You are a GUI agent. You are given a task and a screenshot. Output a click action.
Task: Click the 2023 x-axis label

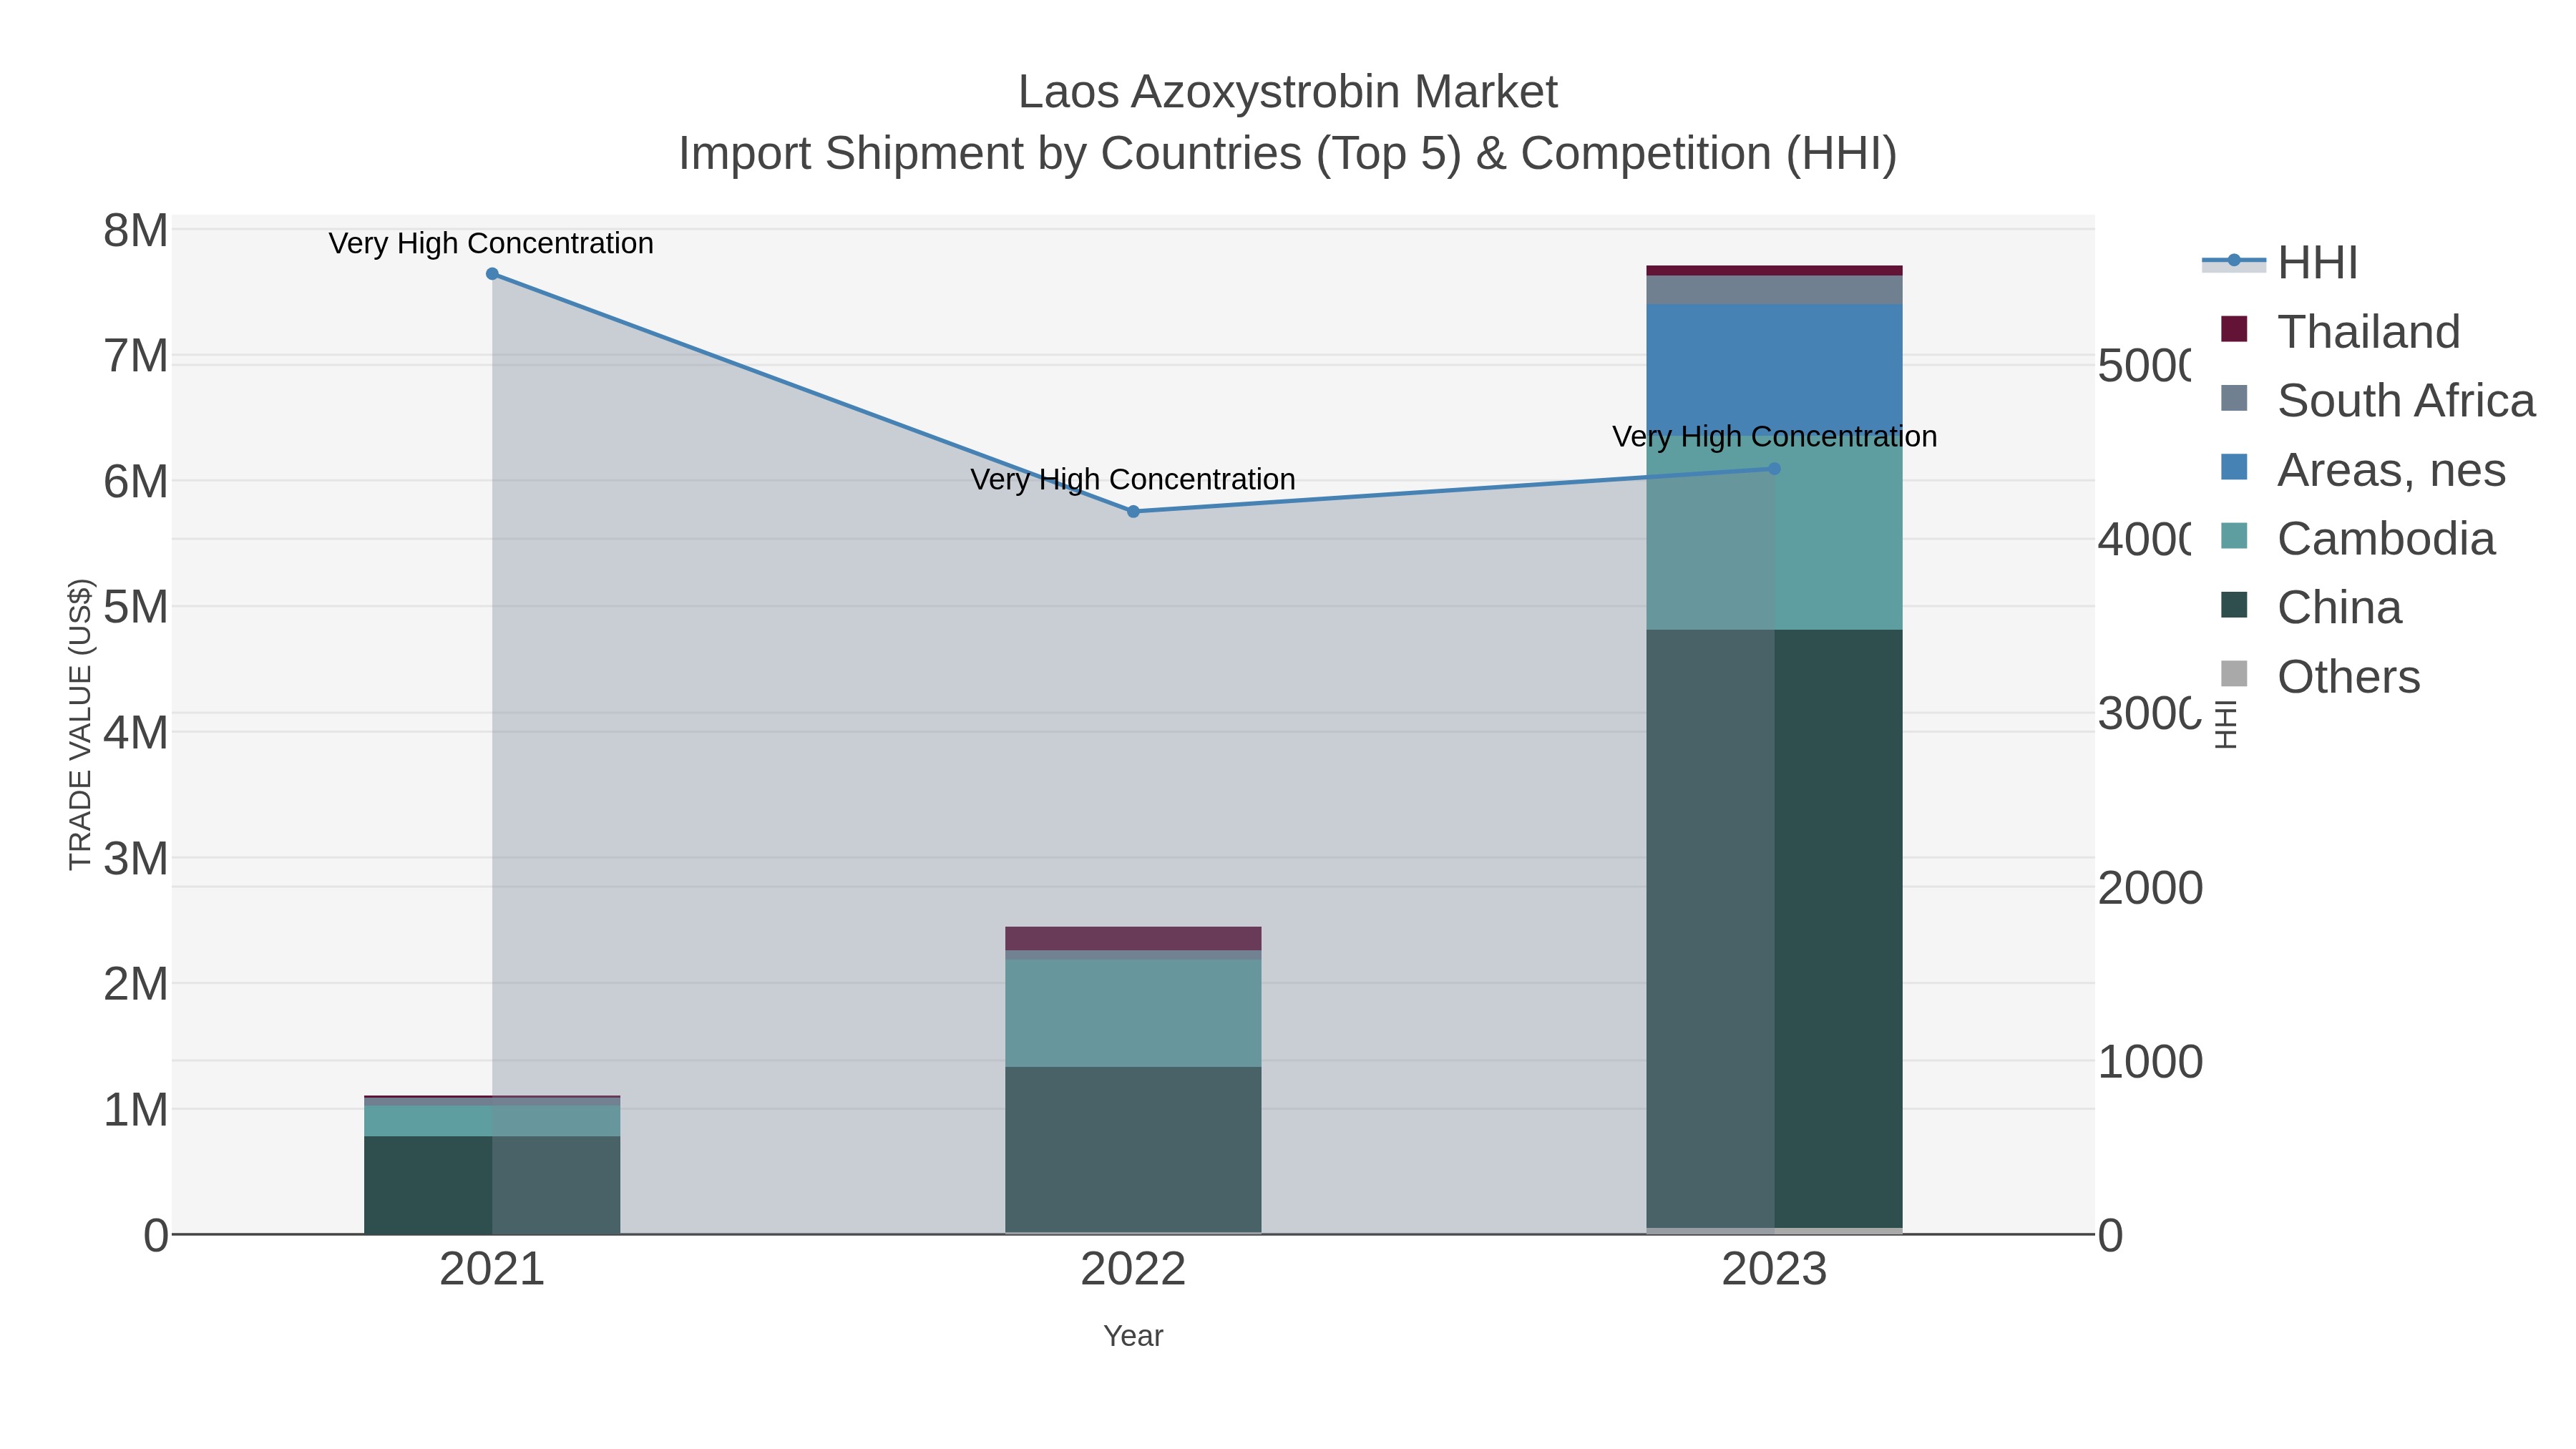click(x=1774, y=1270)
